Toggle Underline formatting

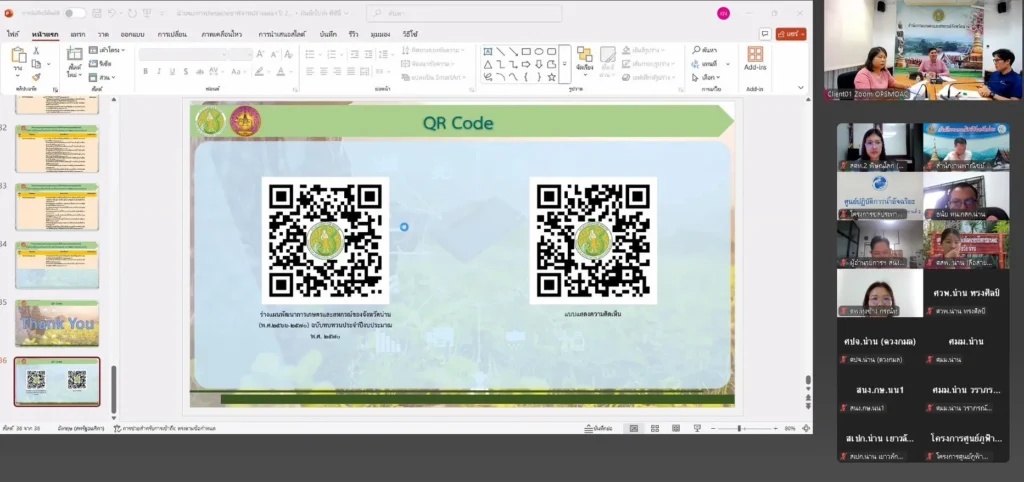(x=172, y=71)
